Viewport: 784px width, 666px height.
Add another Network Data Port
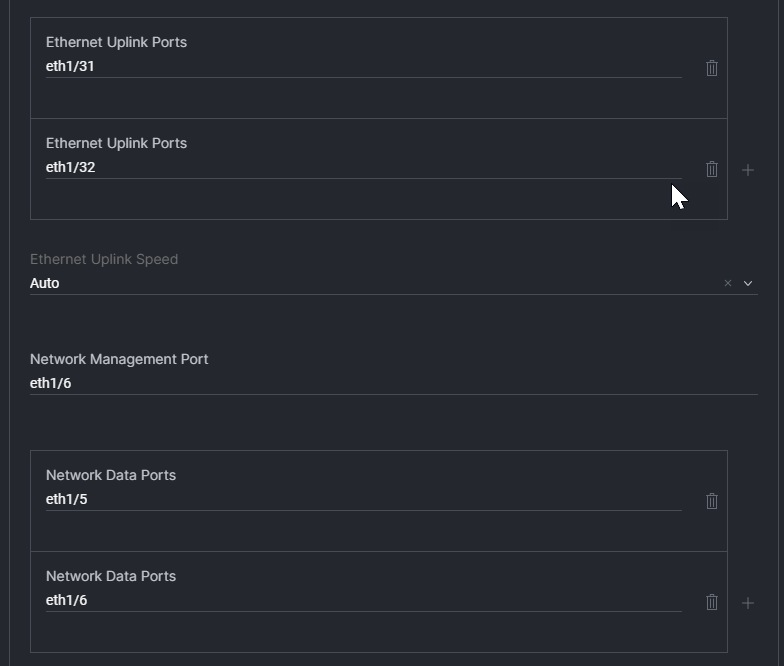tap(747, 603)
